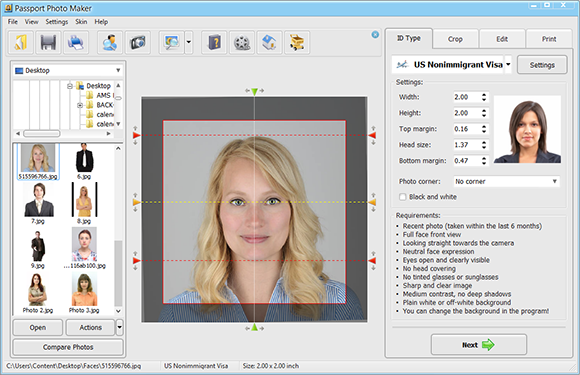Click the camera toolbar icon
This screenshot has height=375, width=580.
138,43
